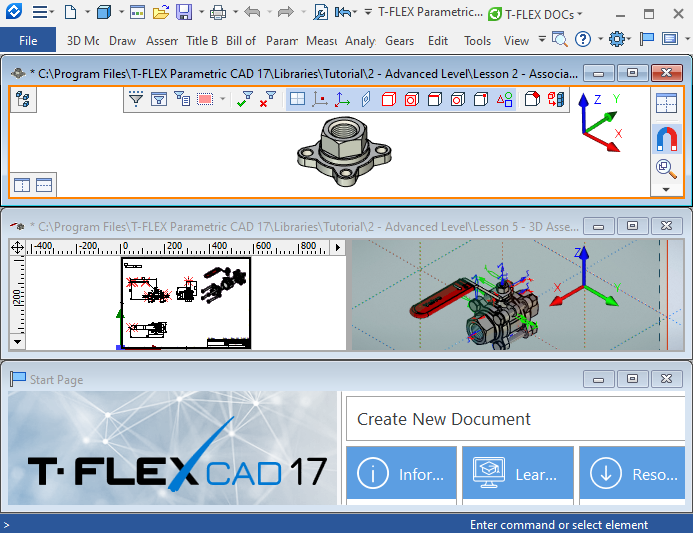Show Start Page via flag icon
Screen dimensions: 693x533
(647, 39)
